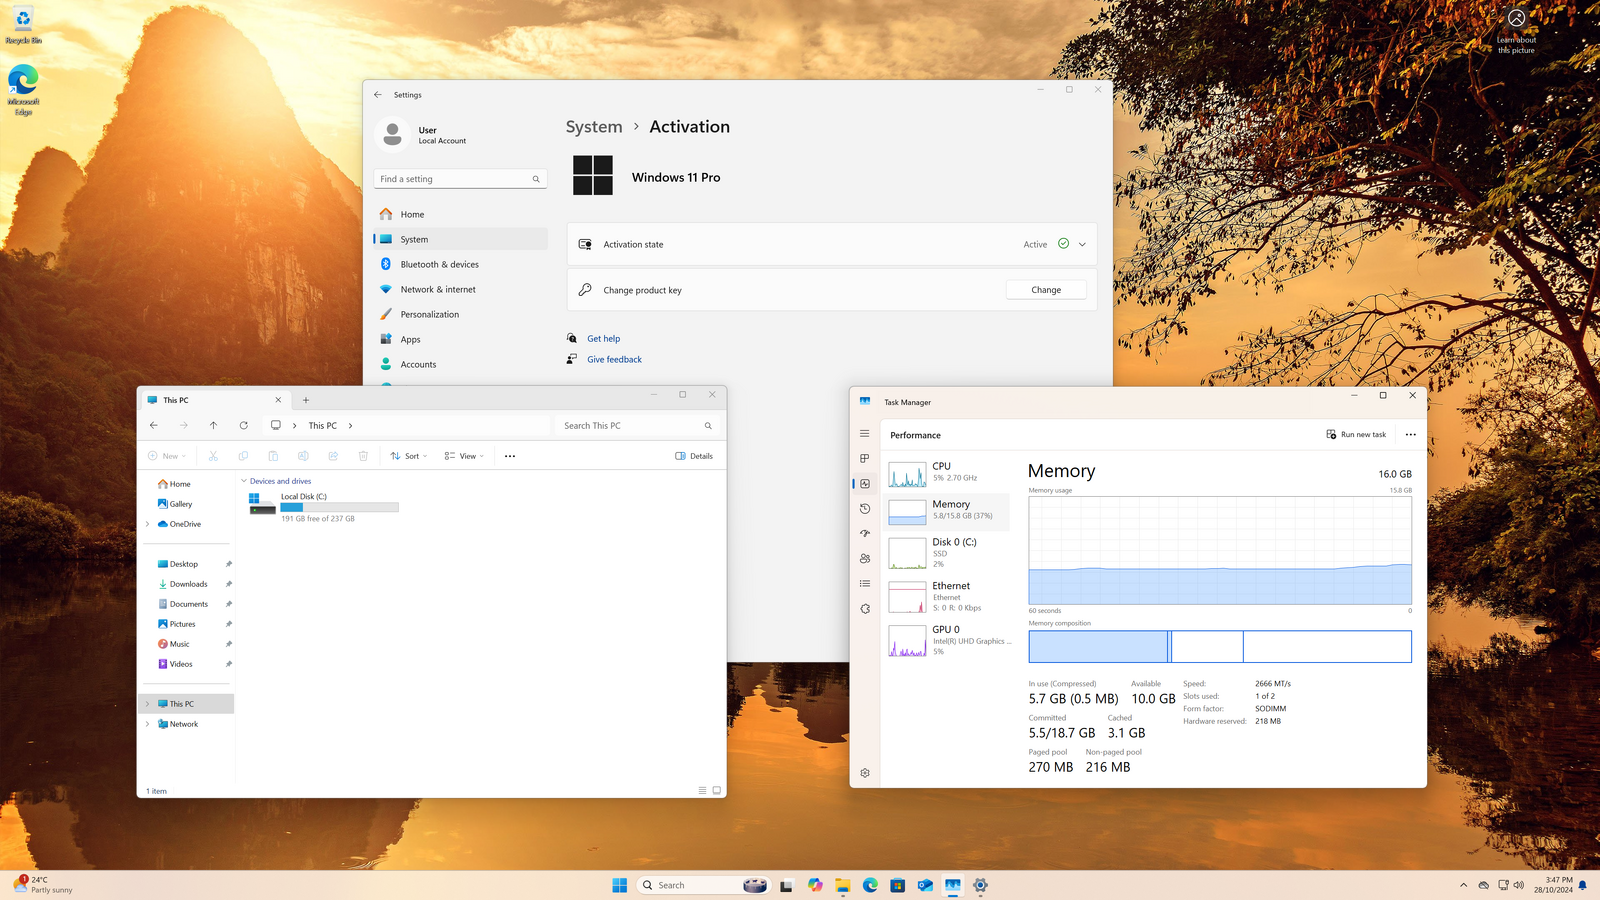Image resolution: width=1600 pixels, height=900 pixels.
Task: Go up one folder level in Explorer
Action: (x=213, y=426)
